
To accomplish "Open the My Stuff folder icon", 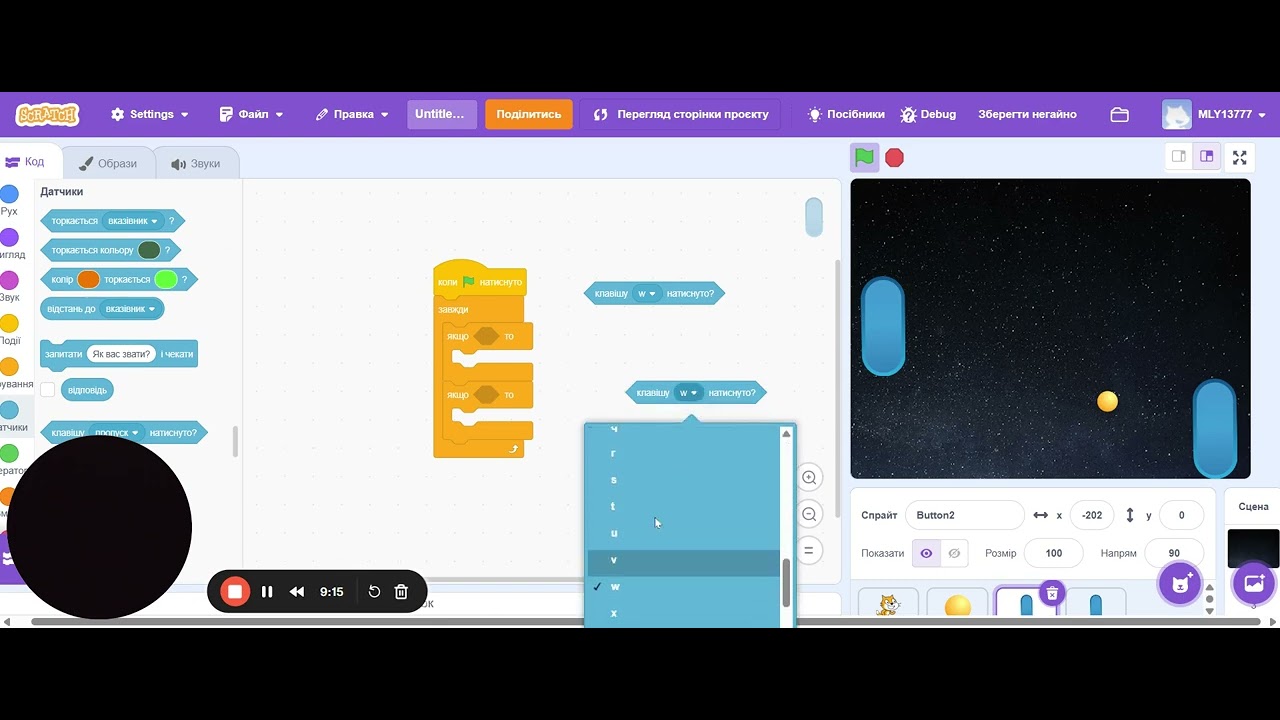I will click(x=1120, y=114).
